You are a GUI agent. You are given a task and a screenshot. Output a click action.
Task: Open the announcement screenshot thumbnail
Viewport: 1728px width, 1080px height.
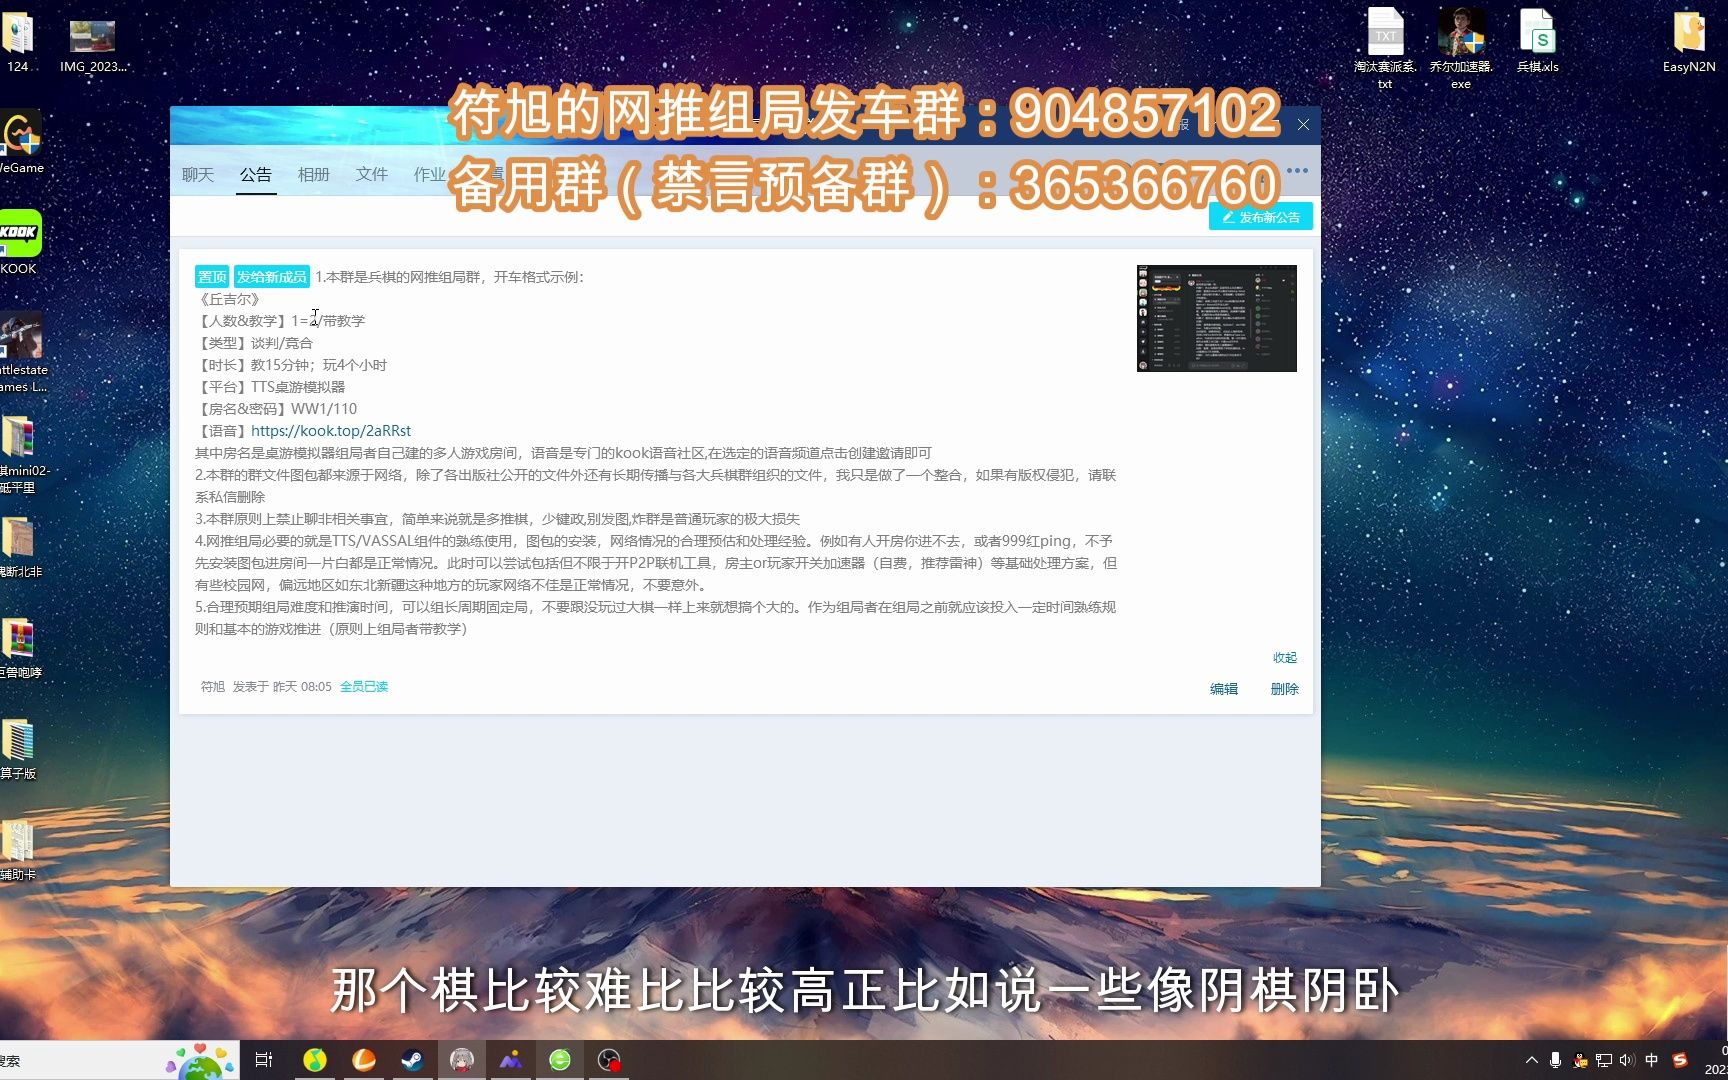pyautogui.click(x=1217, y=318)
